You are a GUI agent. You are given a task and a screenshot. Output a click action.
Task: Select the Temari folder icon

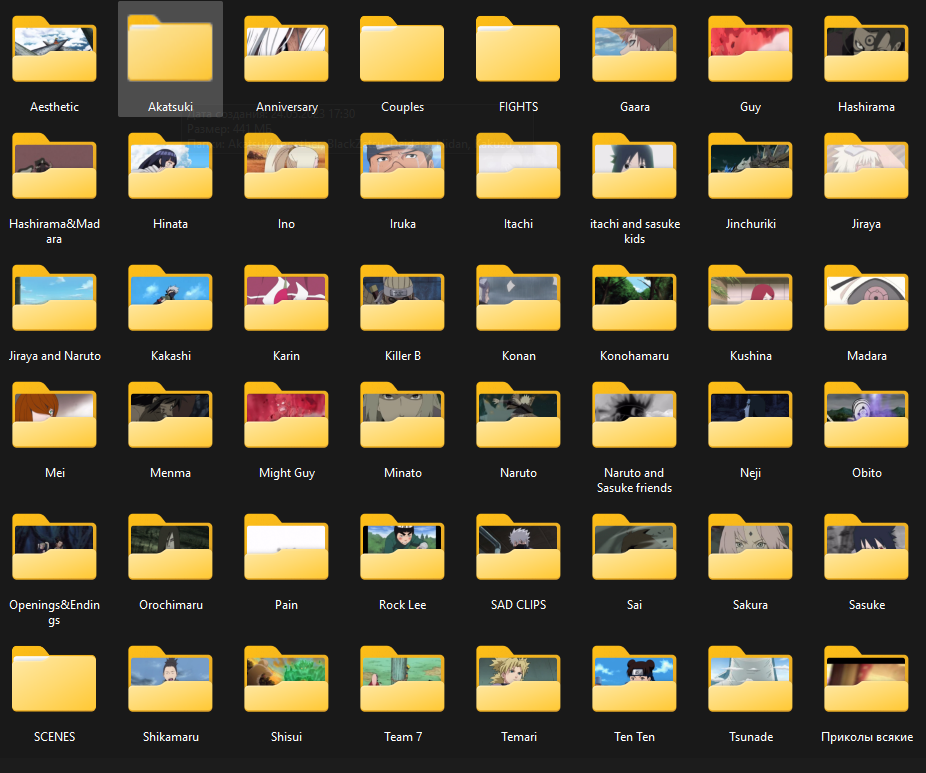pos(518,679)
